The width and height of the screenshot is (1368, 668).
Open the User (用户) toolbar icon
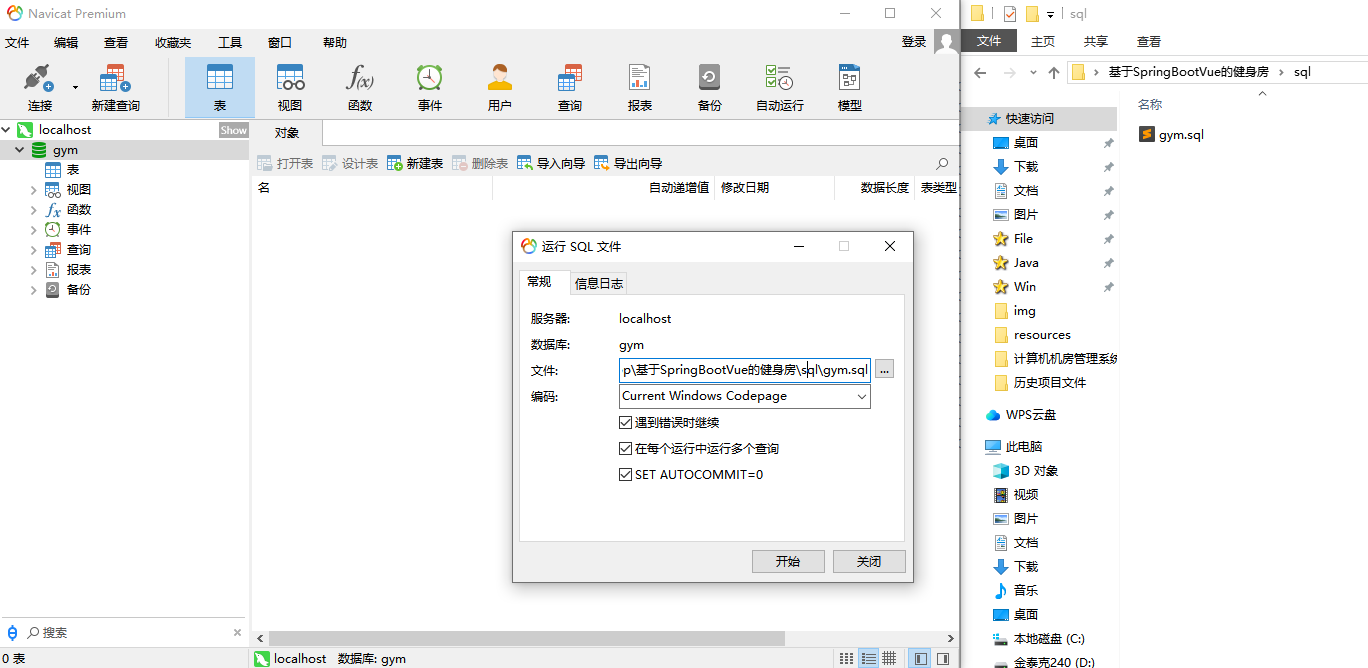[x=499, y=79]
